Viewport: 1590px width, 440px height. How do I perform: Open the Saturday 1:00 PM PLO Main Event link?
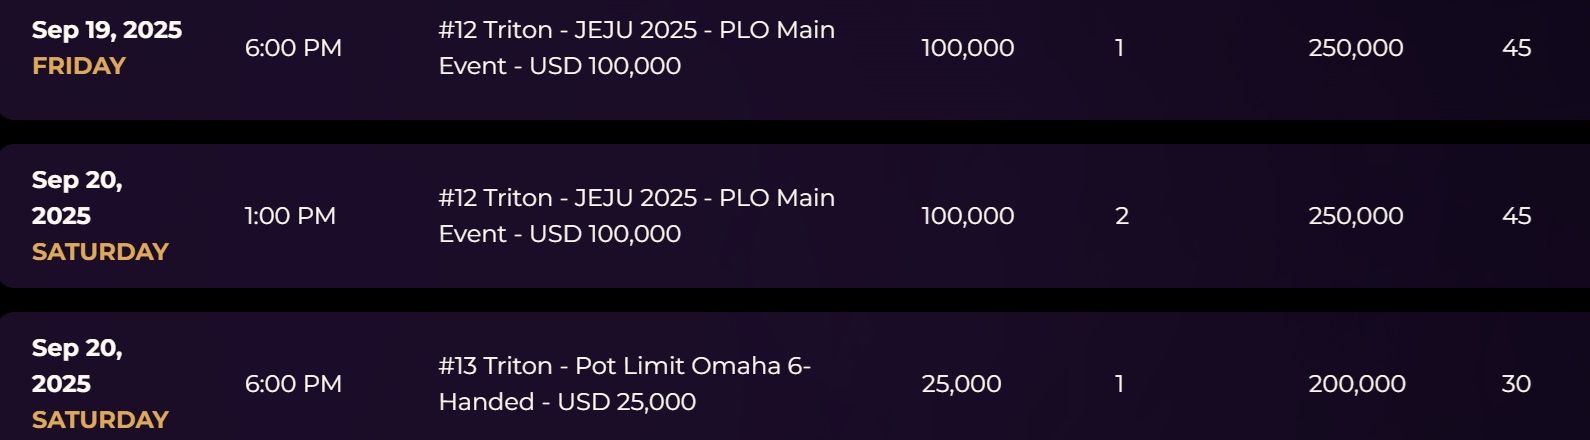click(636, 216)
